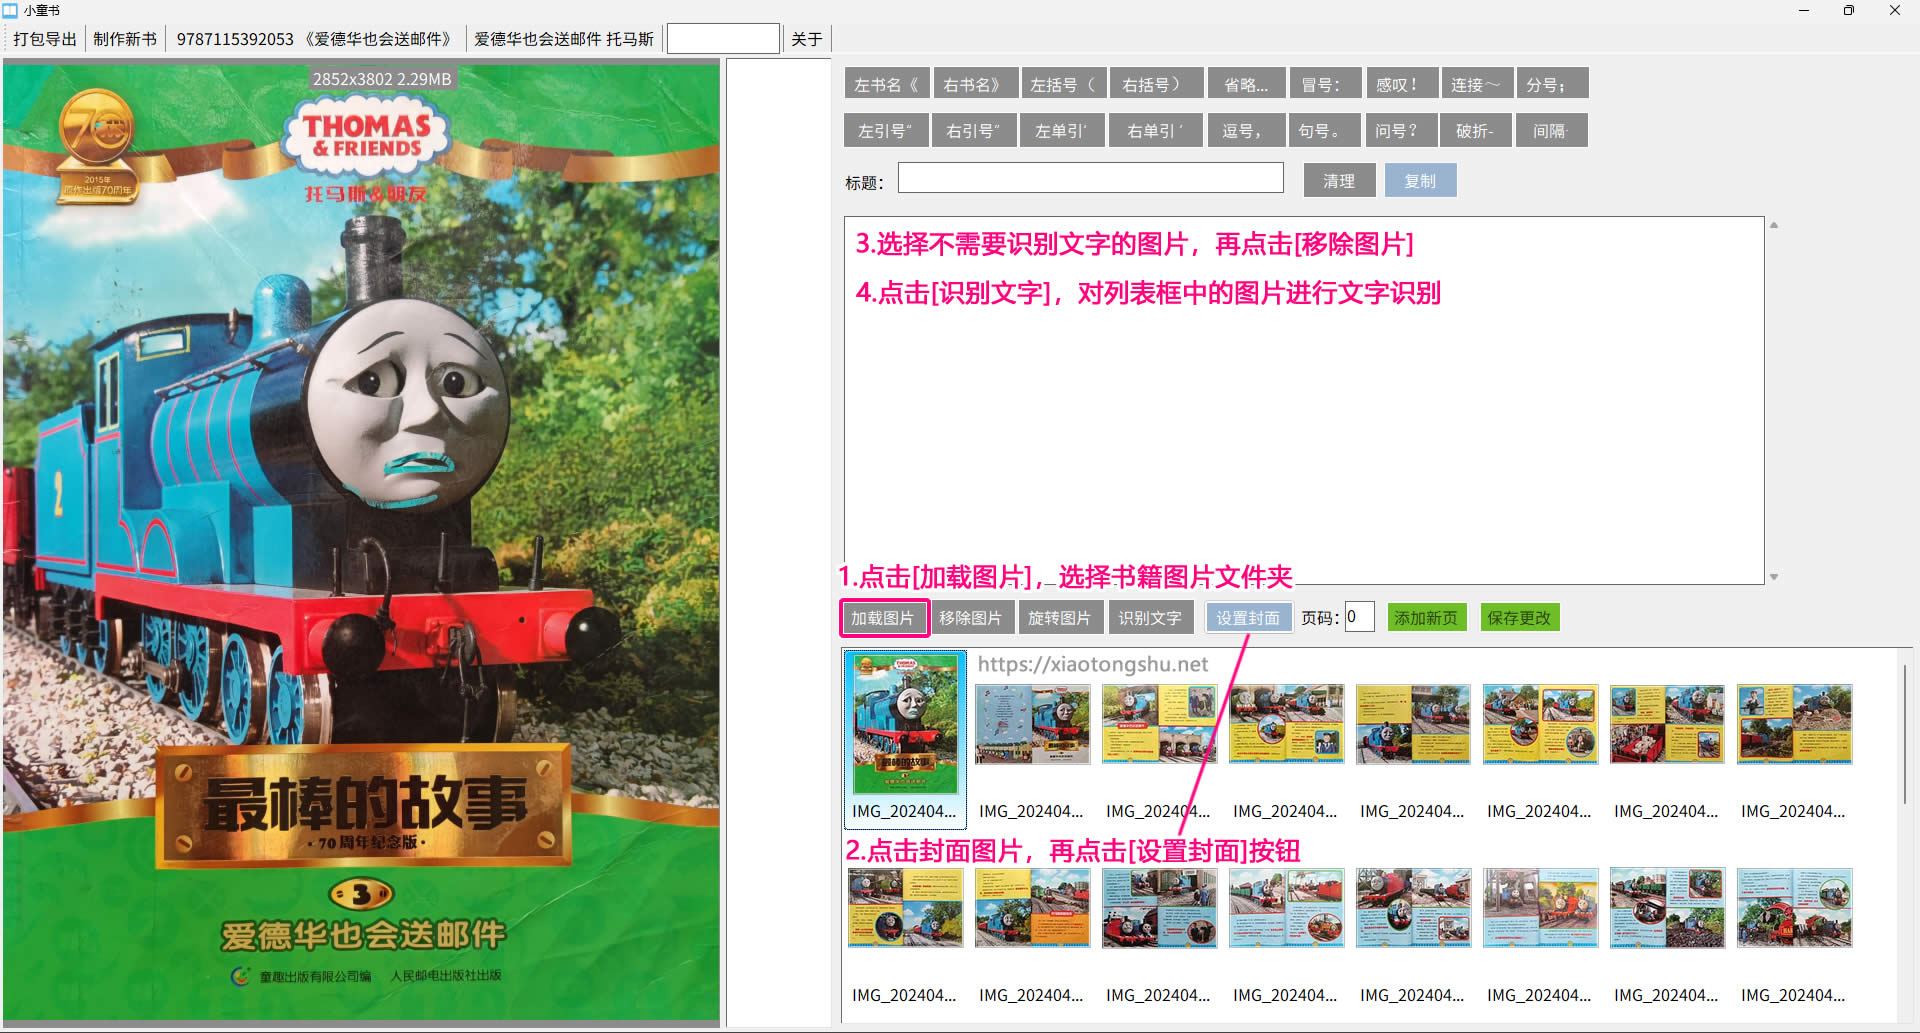Click the 页码 page number field
Image resolution: width=1920 pixels, height=1033 pixels.
(x=1360, y=617)
